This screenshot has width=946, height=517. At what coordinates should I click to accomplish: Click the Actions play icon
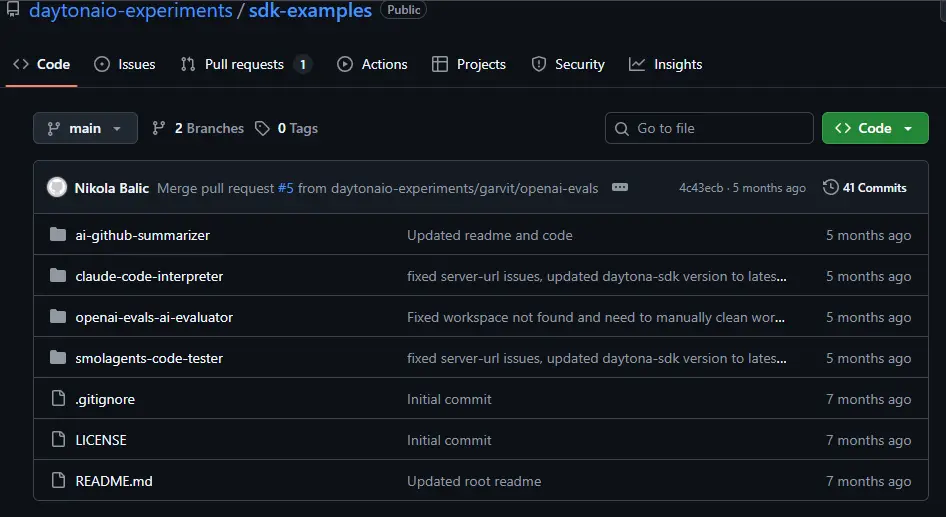click(x=344, y=64)
